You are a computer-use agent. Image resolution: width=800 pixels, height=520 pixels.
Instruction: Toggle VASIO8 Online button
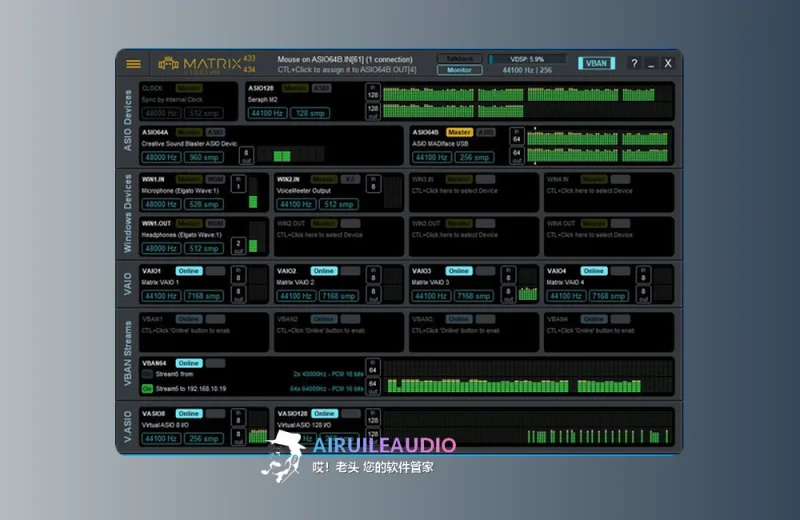(x=189, y=413)
